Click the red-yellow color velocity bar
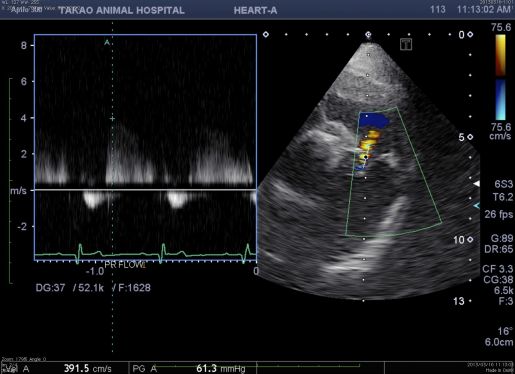The width and height of the screenshot is (515, 374). coord(500,55)
